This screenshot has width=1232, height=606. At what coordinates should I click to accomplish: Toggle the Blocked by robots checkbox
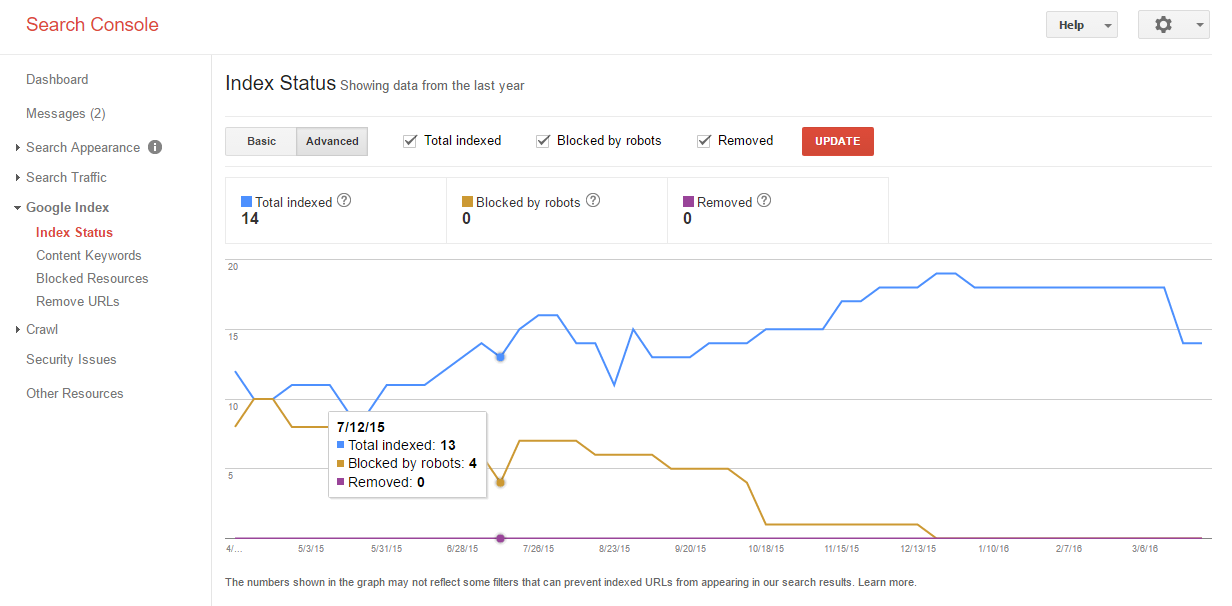coord(543,141)
